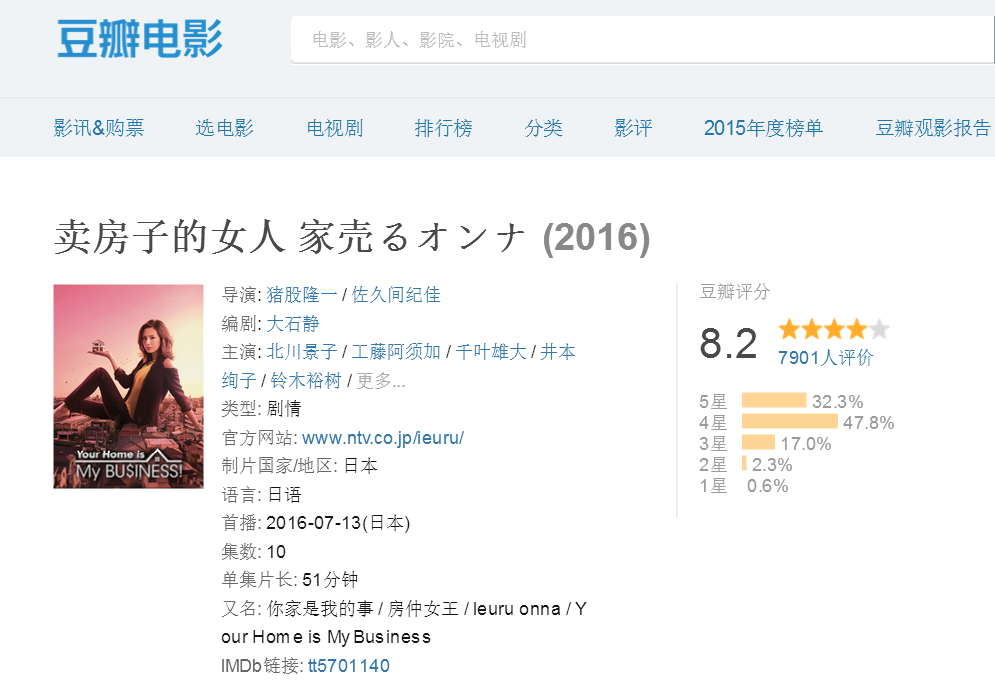Click the star rating icons
This screenshot has width=995, height=694.
[x=833, y=330]
